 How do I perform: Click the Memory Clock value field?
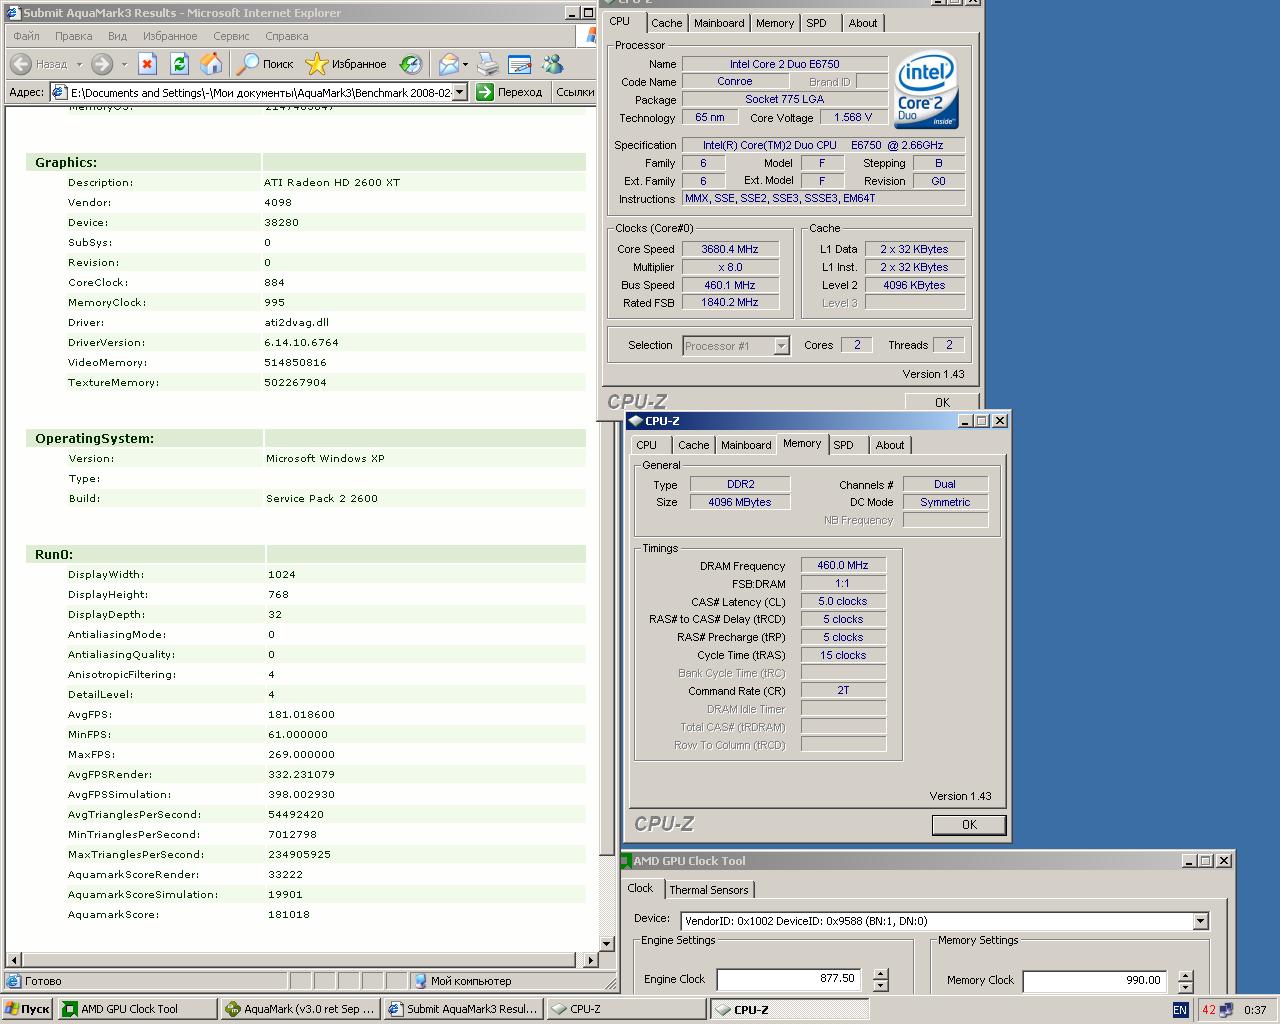click(1095, 980)
